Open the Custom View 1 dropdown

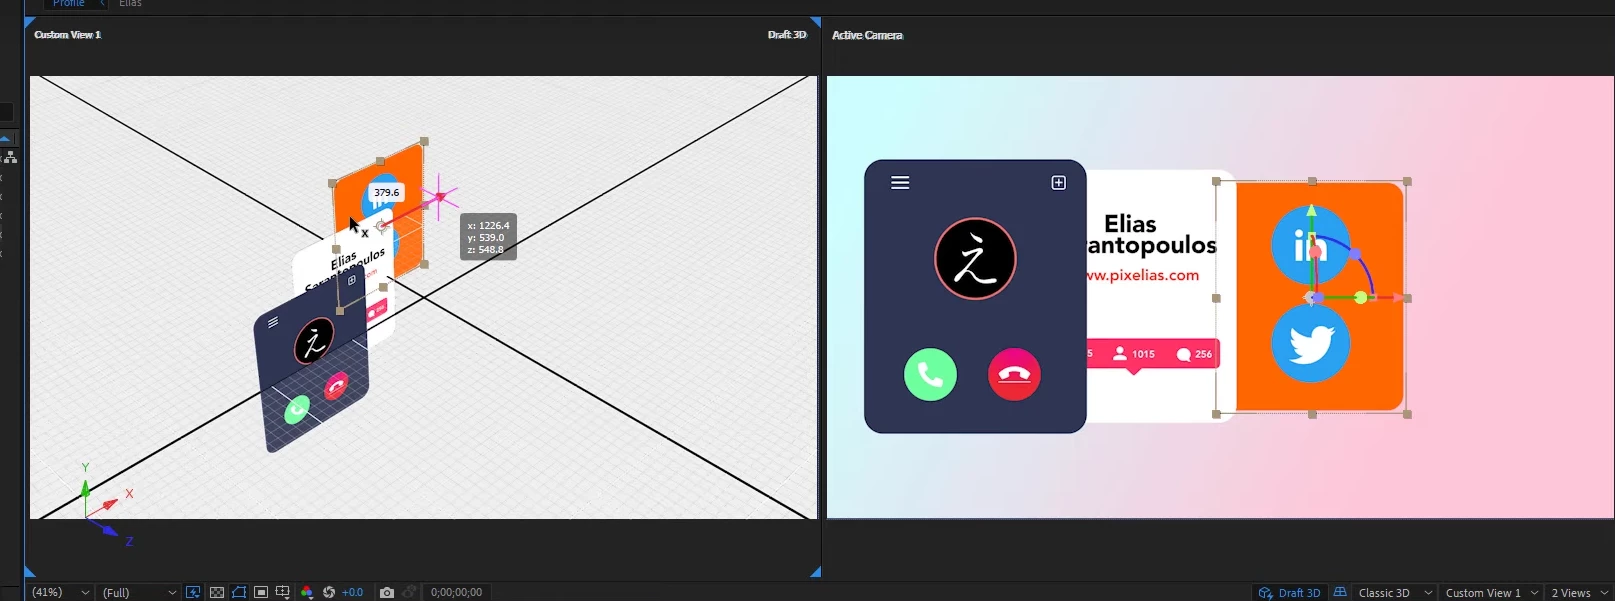1491,592
